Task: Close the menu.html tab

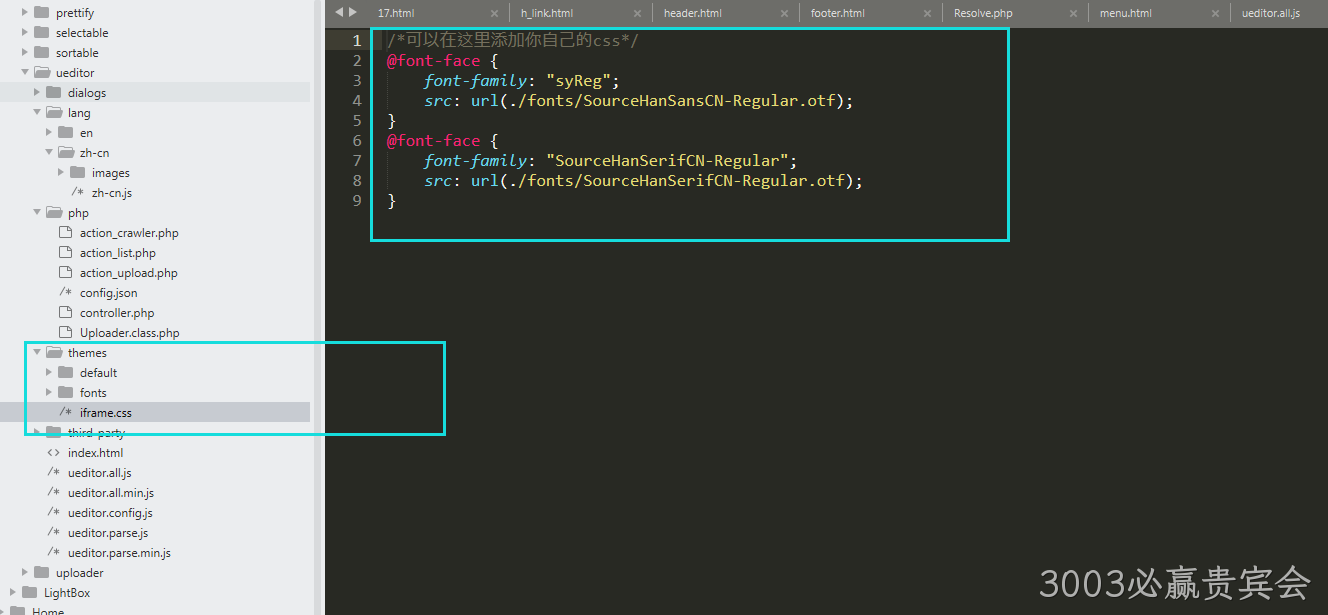Action: 1214,14
